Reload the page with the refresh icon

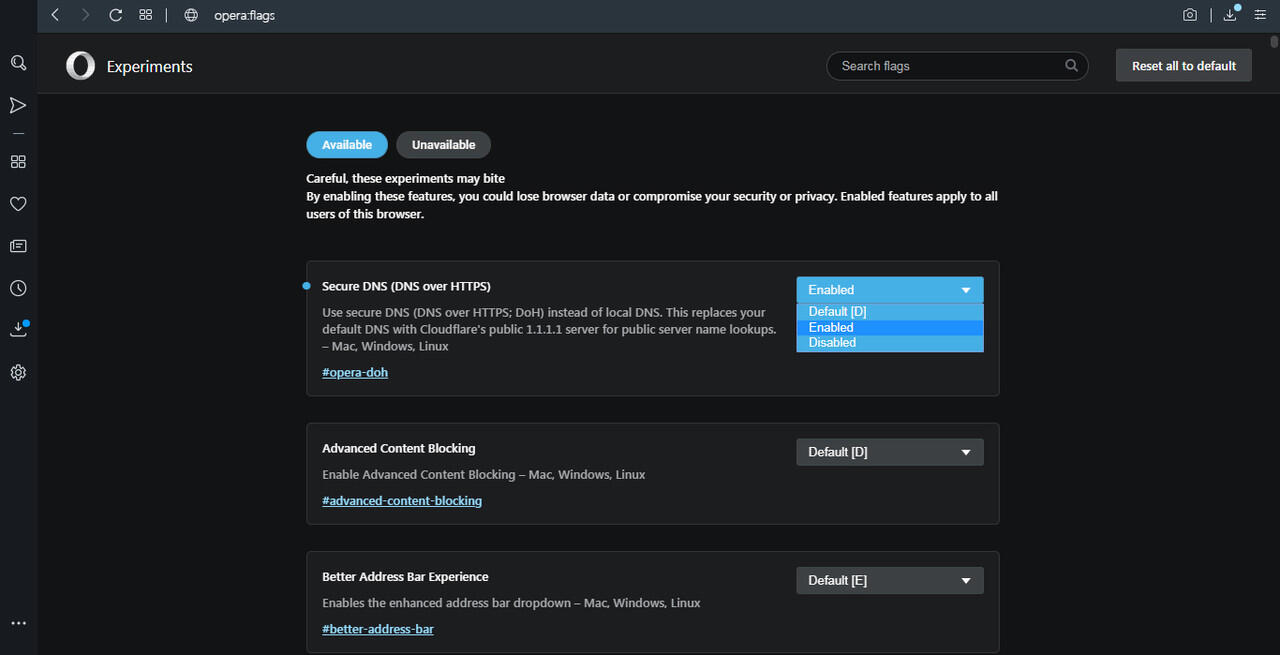(116, 15)
